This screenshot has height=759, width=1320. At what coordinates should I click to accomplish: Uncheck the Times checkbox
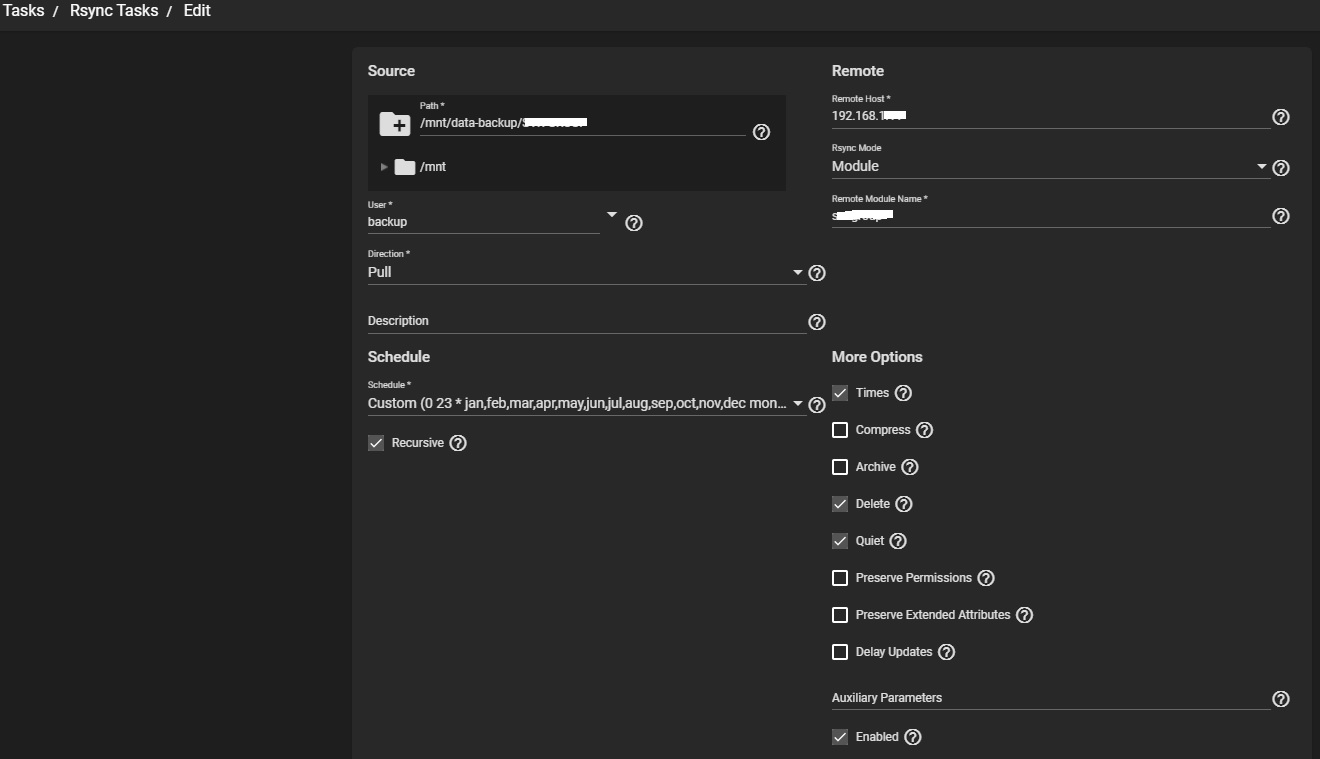pos(840,393)
